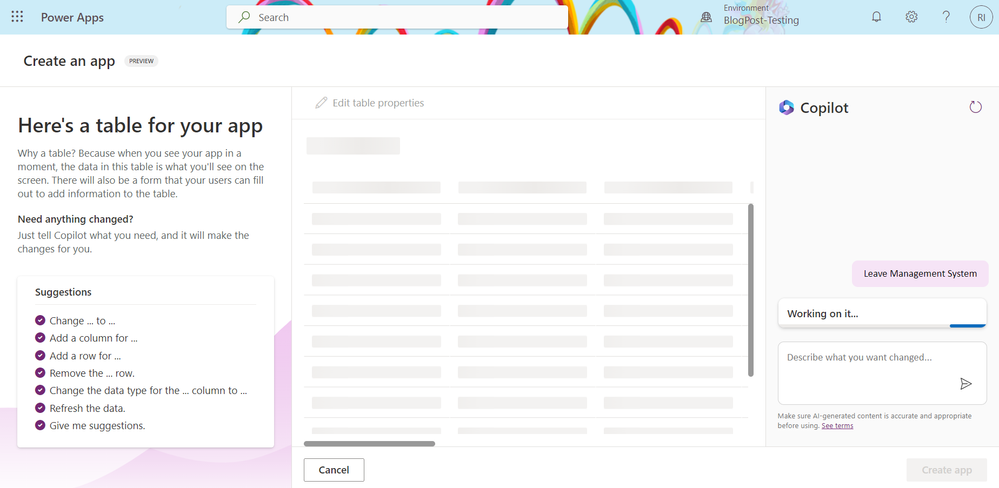Reset the Copilot chat with refresh icon

click(975, 107)
